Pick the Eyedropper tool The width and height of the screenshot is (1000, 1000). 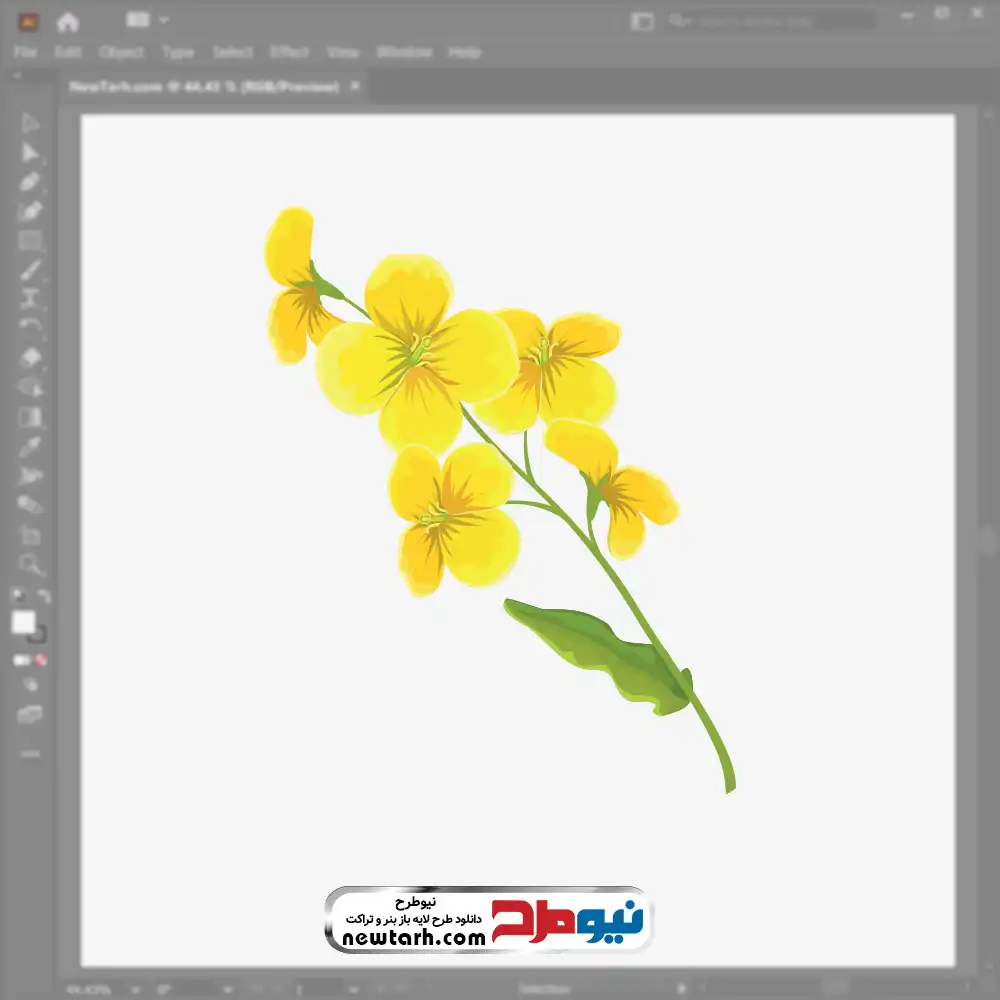pyautogui.click(x=30, y=446)
